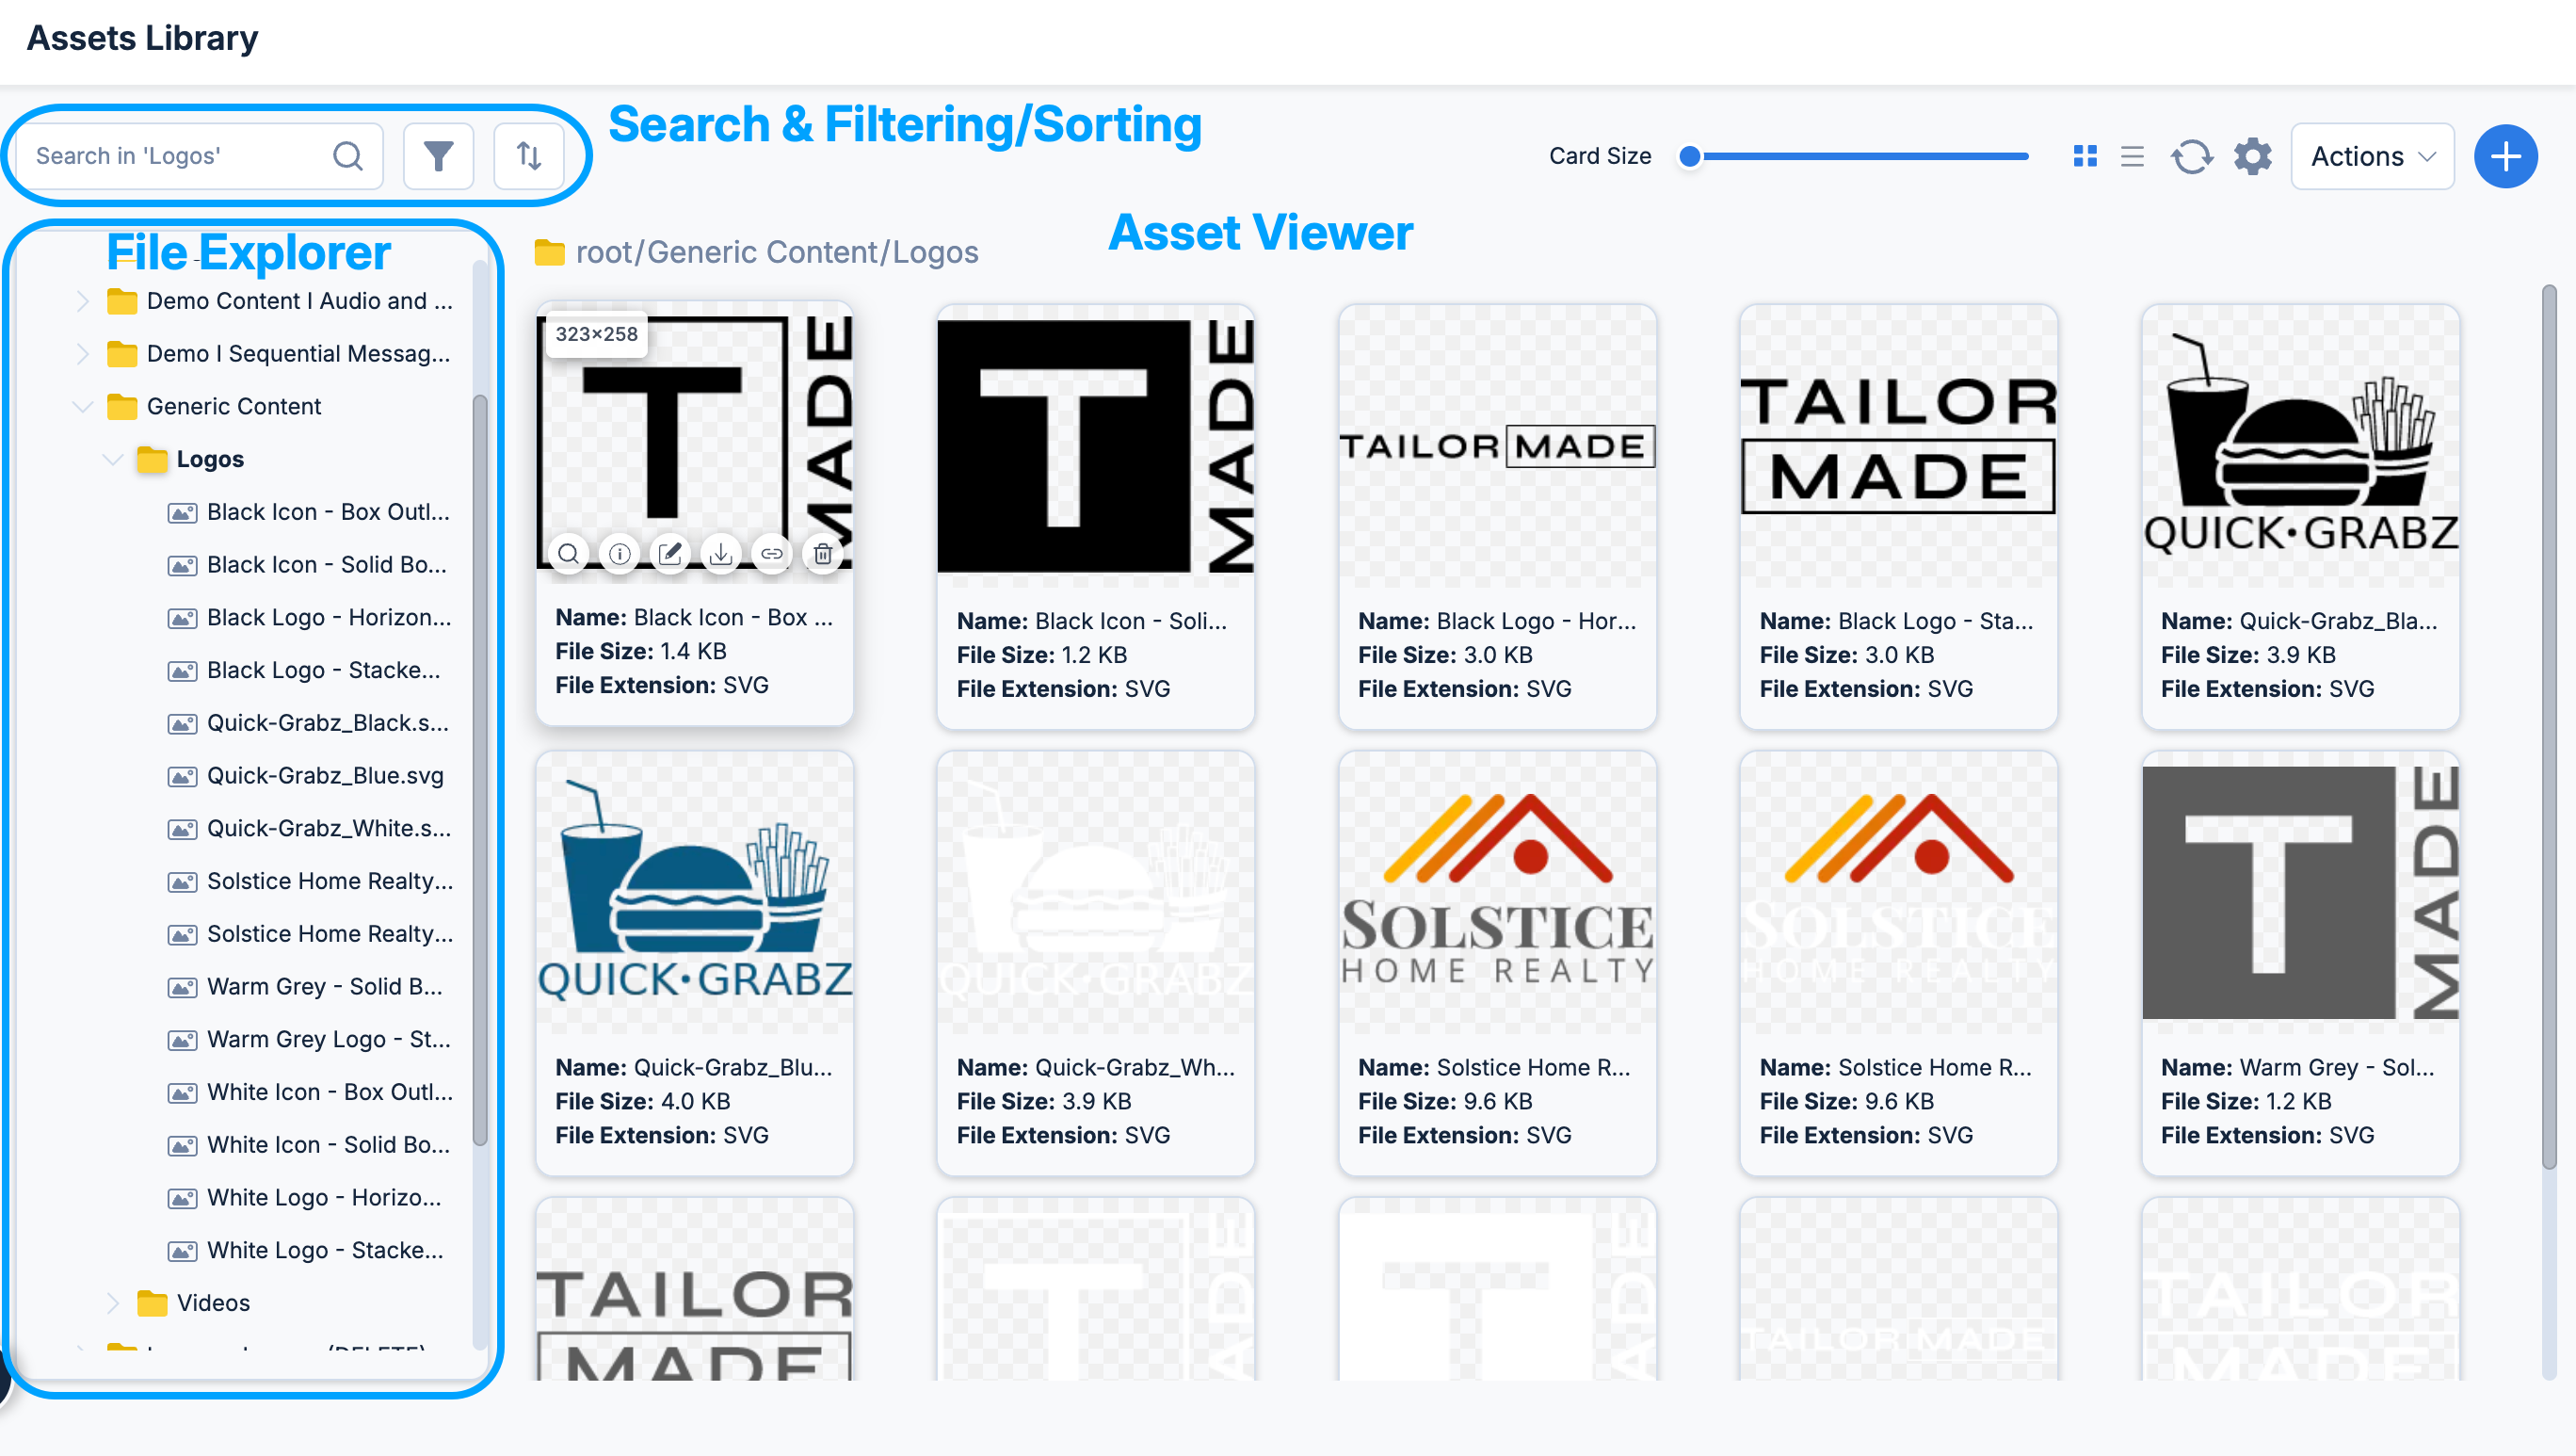Screen dimensions: 2576x1456
Task: Click the Generic Content folder icon
Action: point(122,406)
